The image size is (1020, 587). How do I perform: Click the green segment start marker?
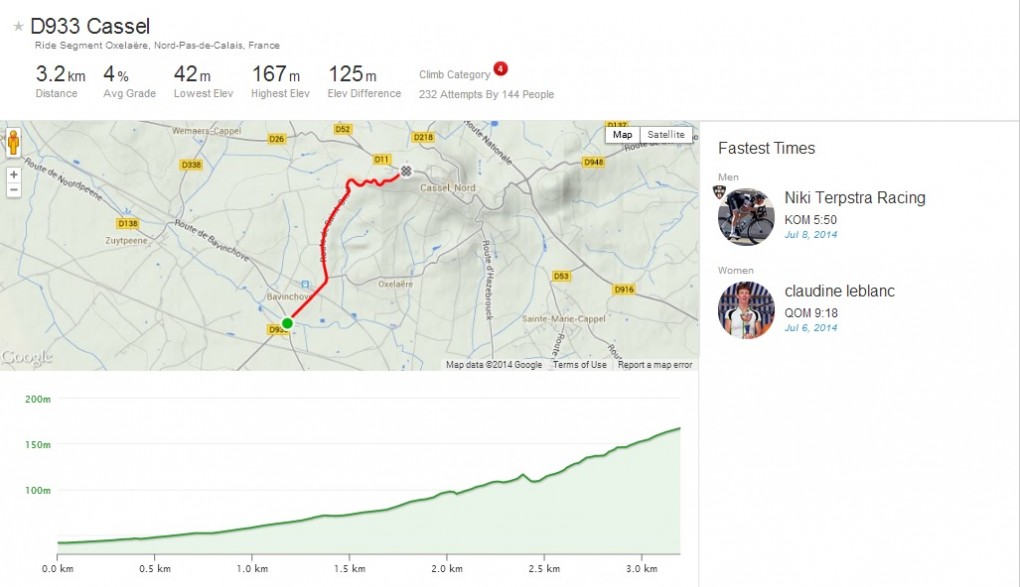tap(287, 323)
